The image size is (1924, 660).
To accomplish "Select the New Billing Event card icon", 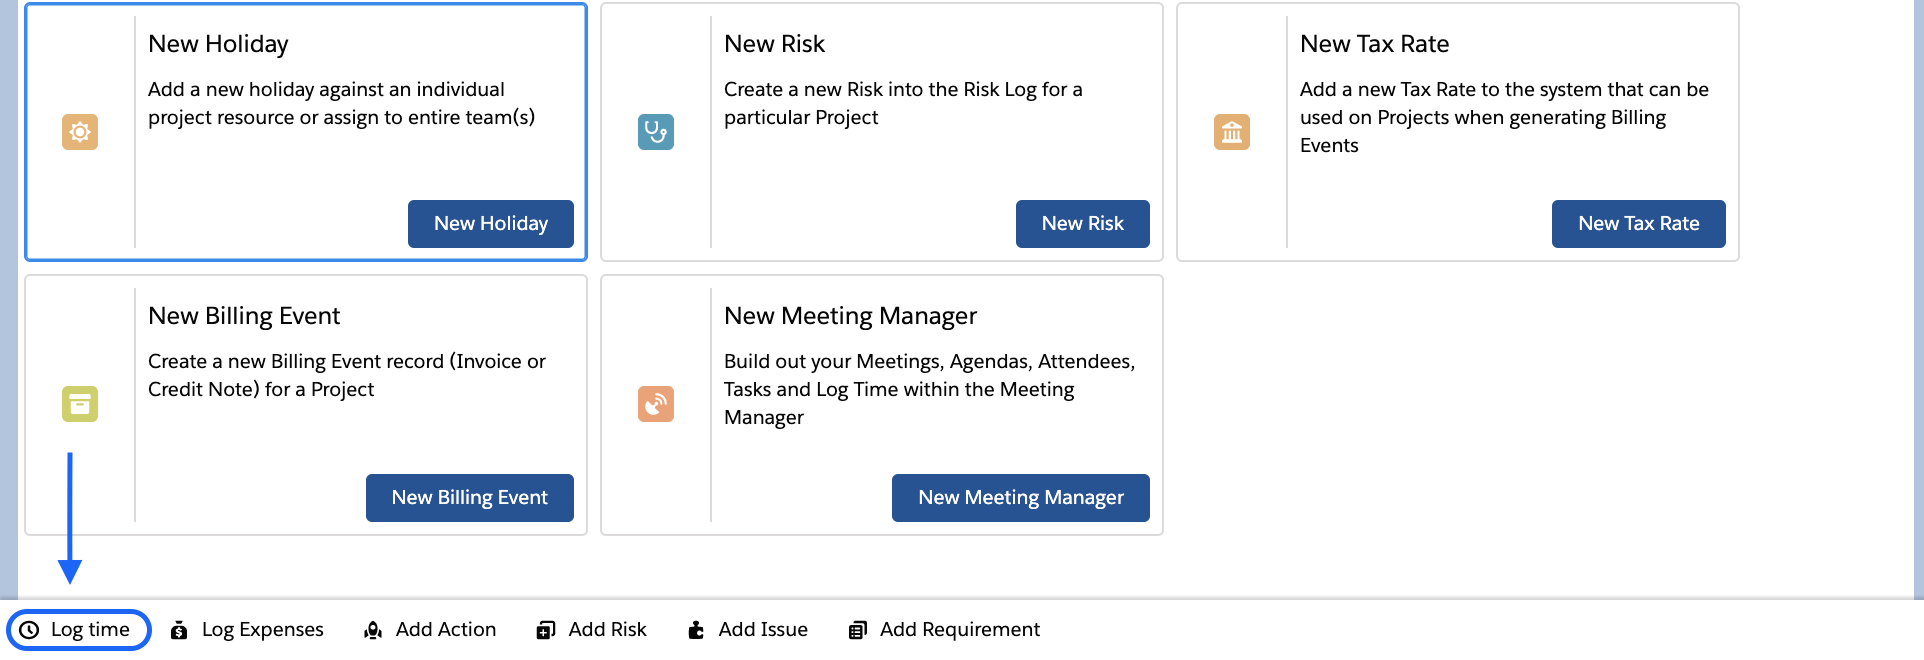I will [x=80, y=404].
